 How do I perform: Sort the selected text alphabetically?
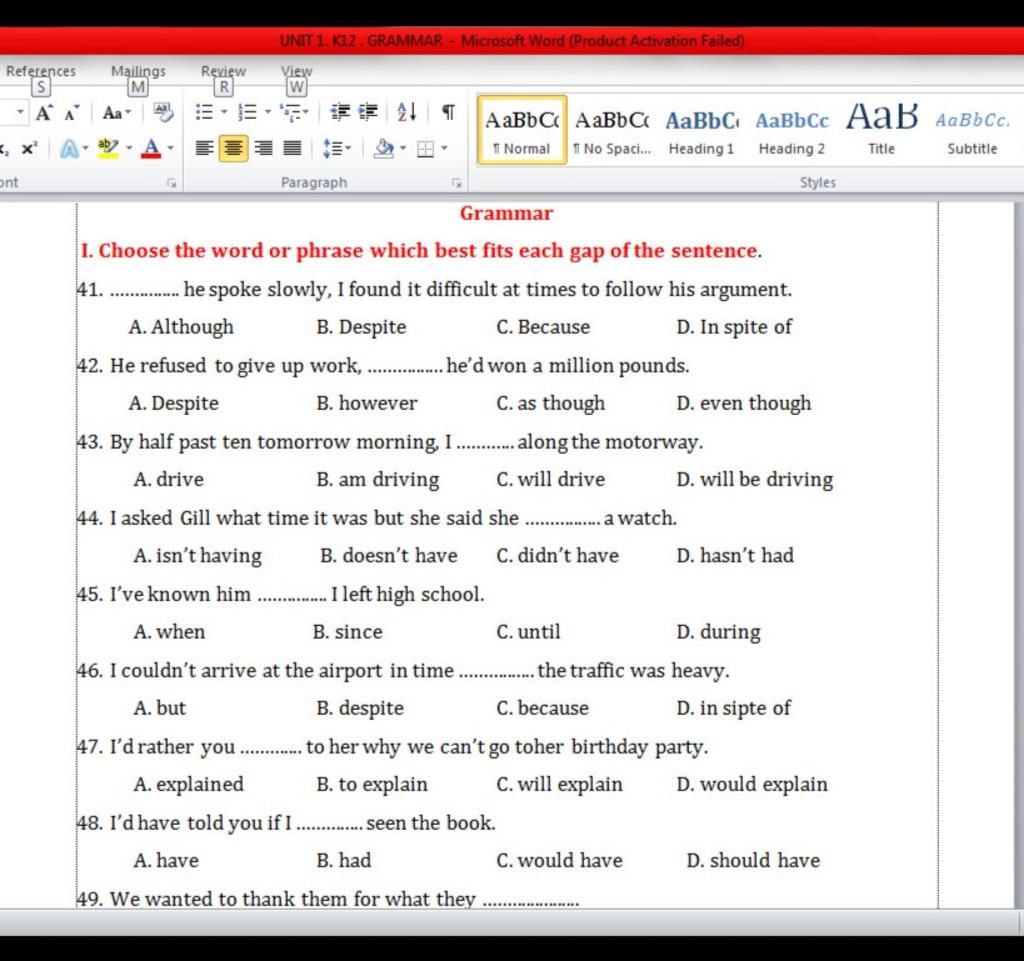[x=407, y=112]
